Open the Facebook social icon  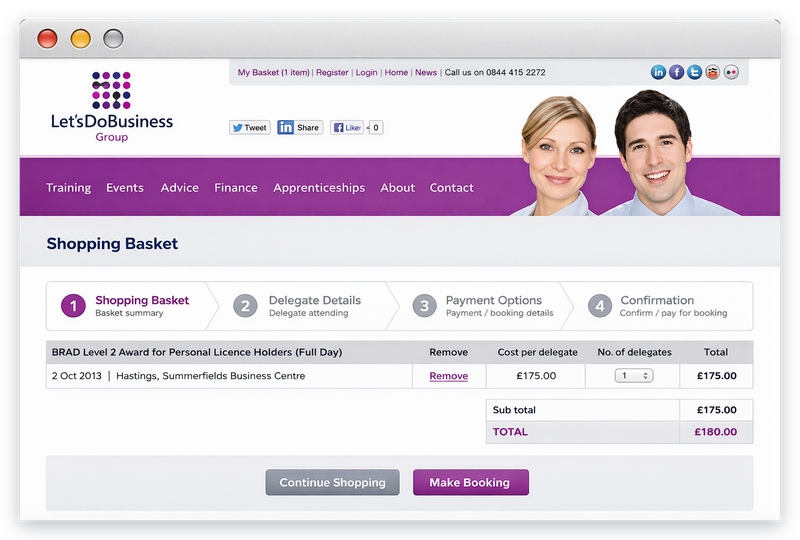coord(676,72)
